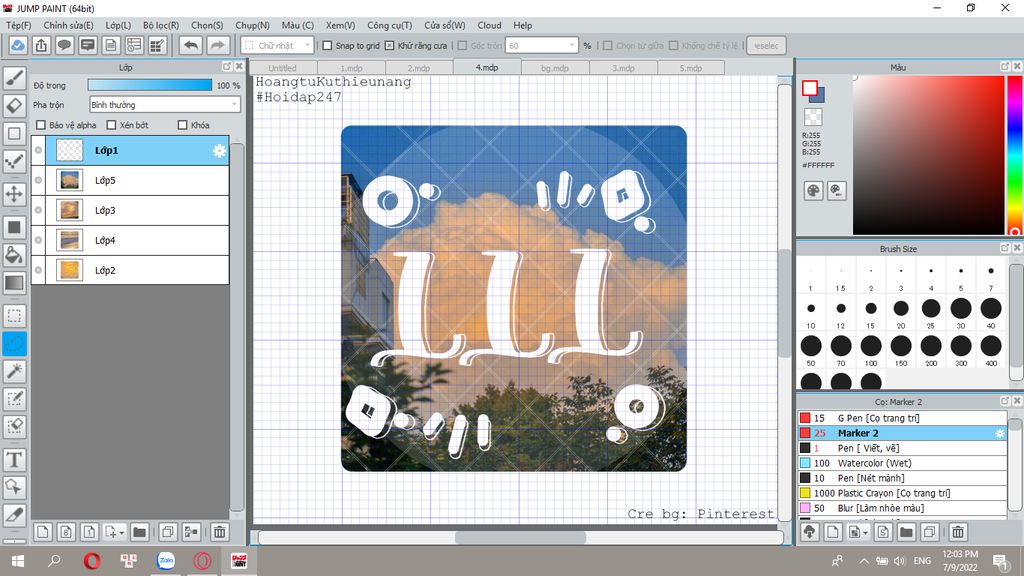Image resolution: width=1024 pixels, height=576 pixels.
Task: Open the speech bubble comment icon
Action: click(64, 46)
